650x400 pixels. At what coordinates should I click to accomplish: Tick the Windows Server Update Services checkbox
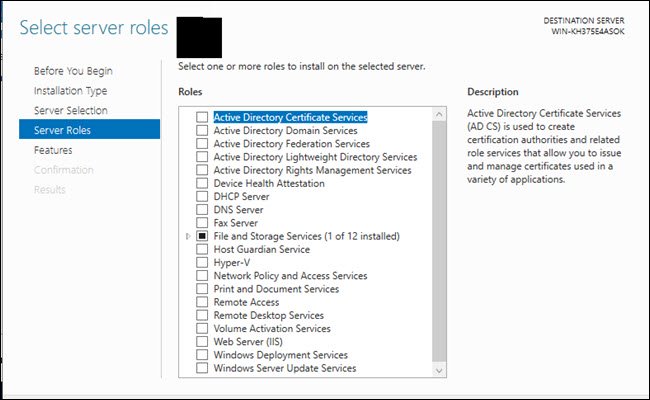[x=203, y=368]
